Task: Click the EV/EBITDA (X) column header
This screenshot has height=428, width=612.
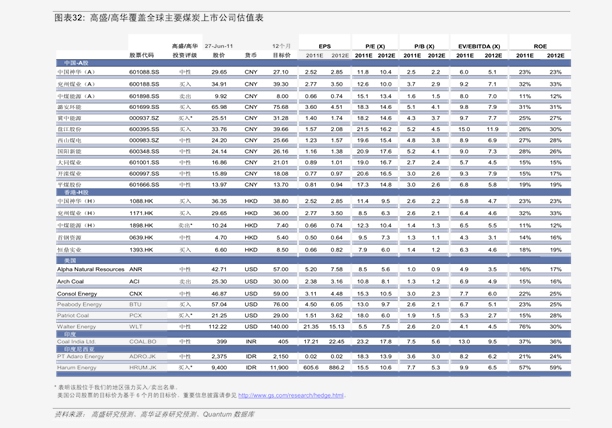Action: click(x=479, y=46)
